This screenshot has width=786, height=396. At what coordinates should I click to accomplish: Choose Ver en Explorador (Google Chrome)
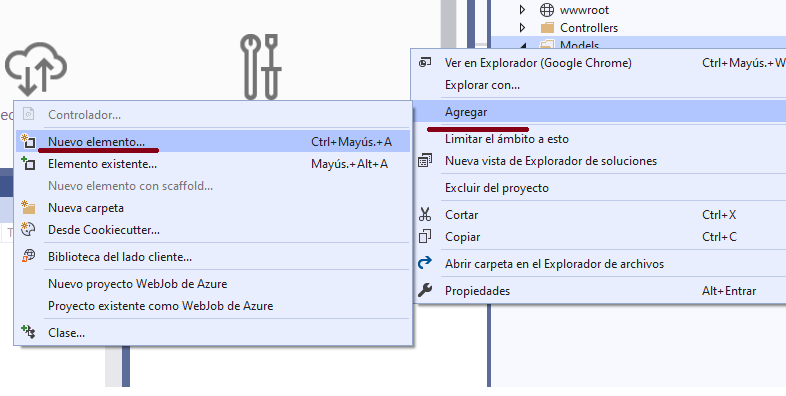point(600,63)
